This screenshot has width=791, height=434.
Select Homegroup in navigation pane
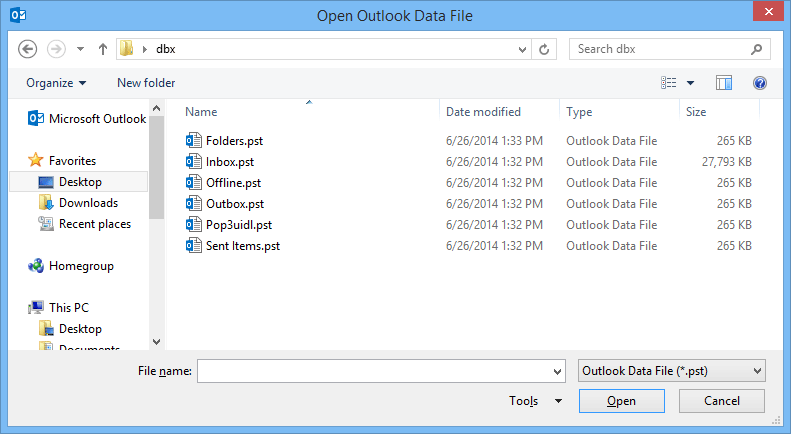coord(71,266)
